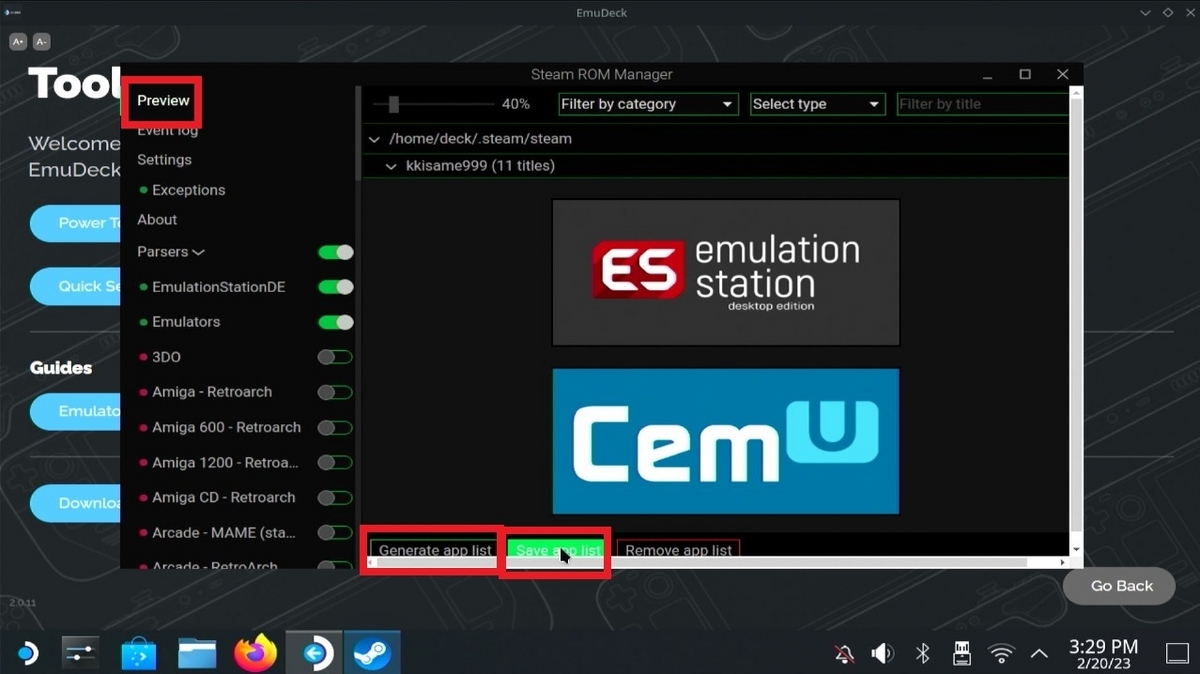Click the show desktop icon

pyautogui.click(x=1177, y=654)
